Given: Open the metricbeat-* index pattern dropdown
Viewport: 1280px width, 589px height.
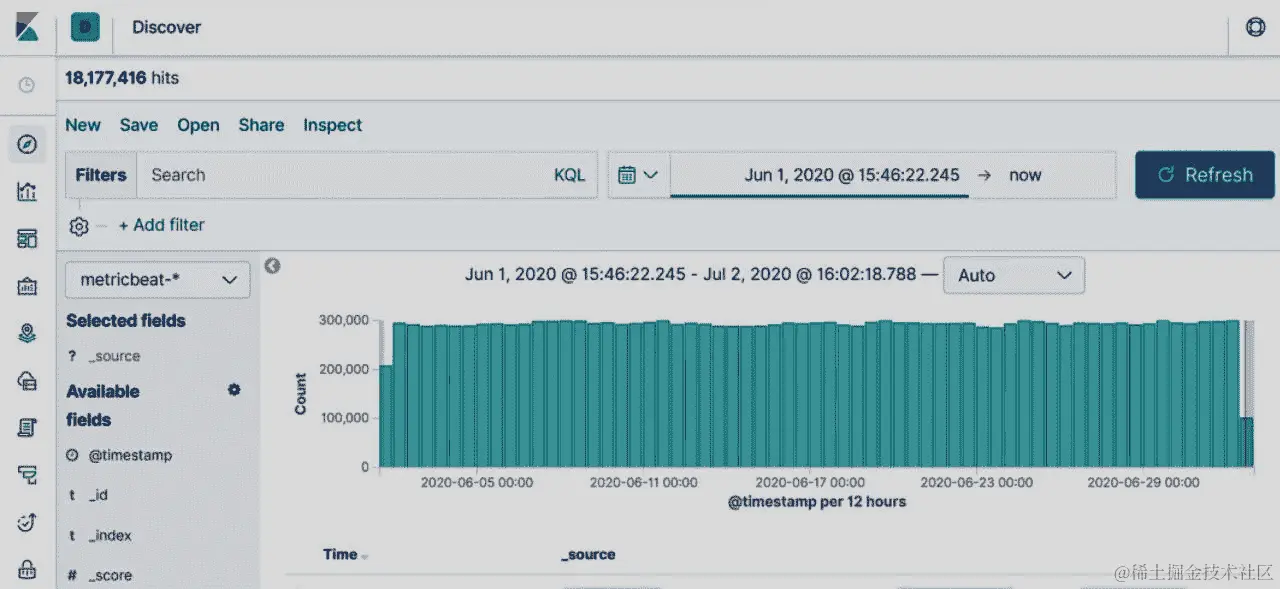Looking at the screenshot, I should tap(158, 279).
